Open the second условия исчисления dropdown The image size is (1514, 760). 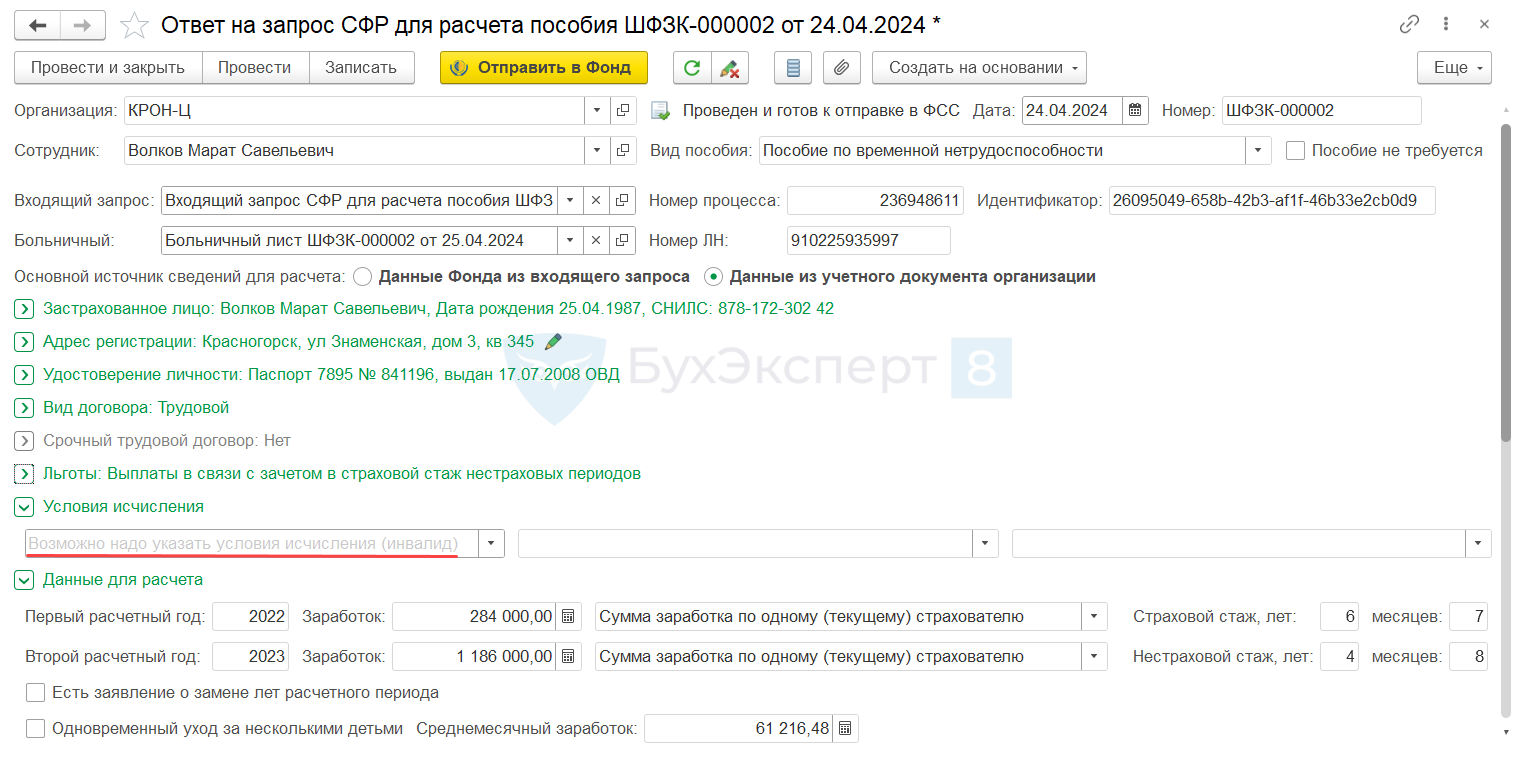986,544
